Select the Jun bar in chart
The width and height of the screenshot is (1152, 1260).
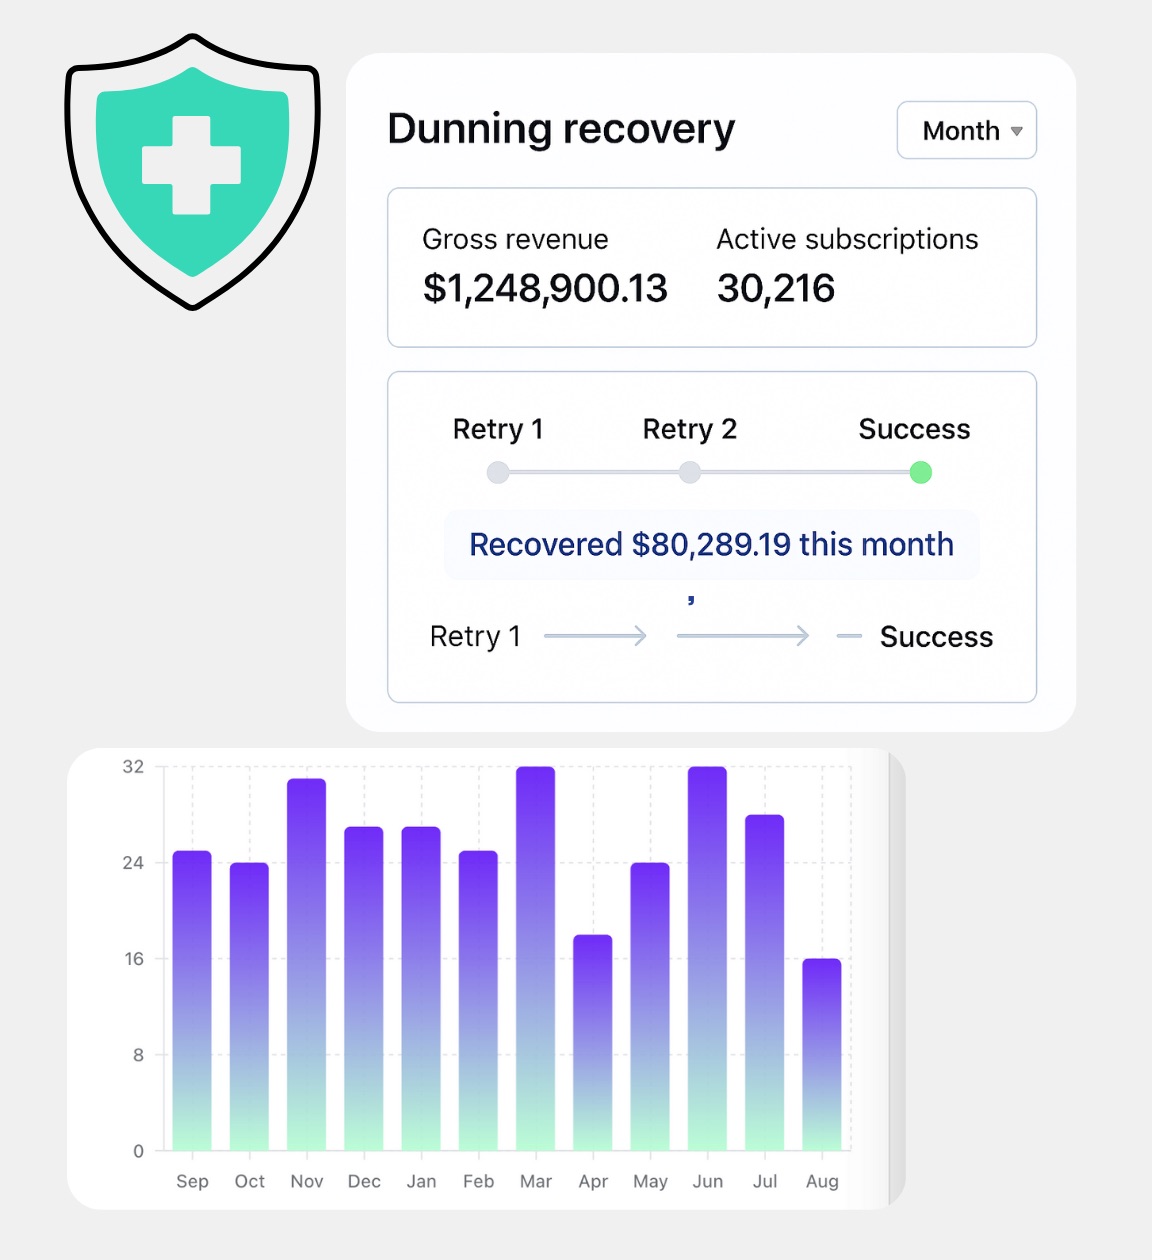(707, 958)
